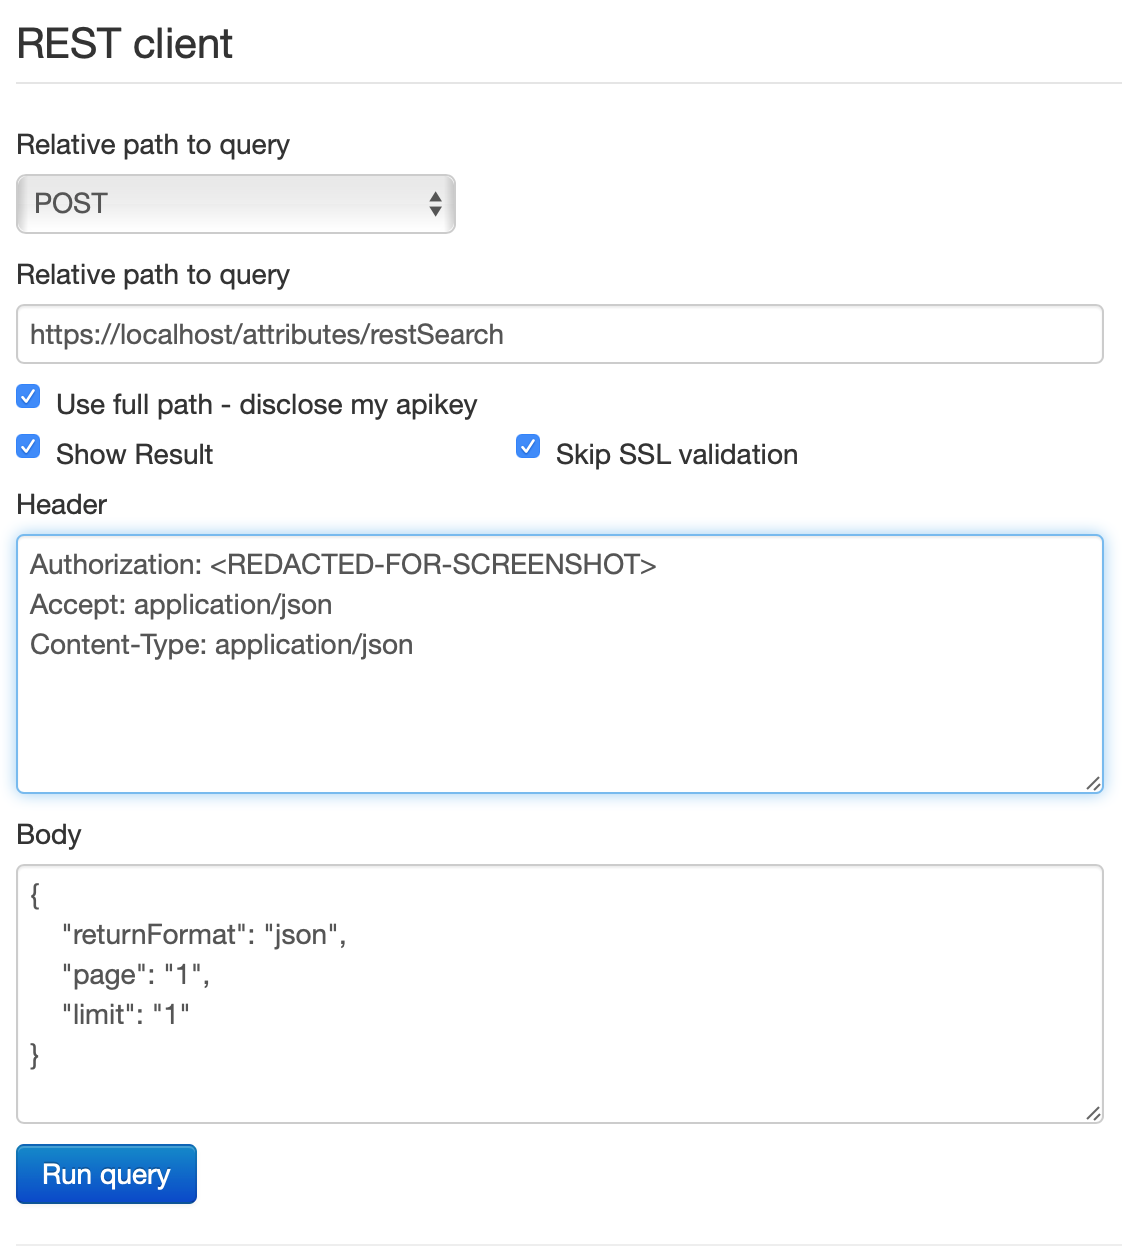Click the 'Header' section label

coord(61,505)
